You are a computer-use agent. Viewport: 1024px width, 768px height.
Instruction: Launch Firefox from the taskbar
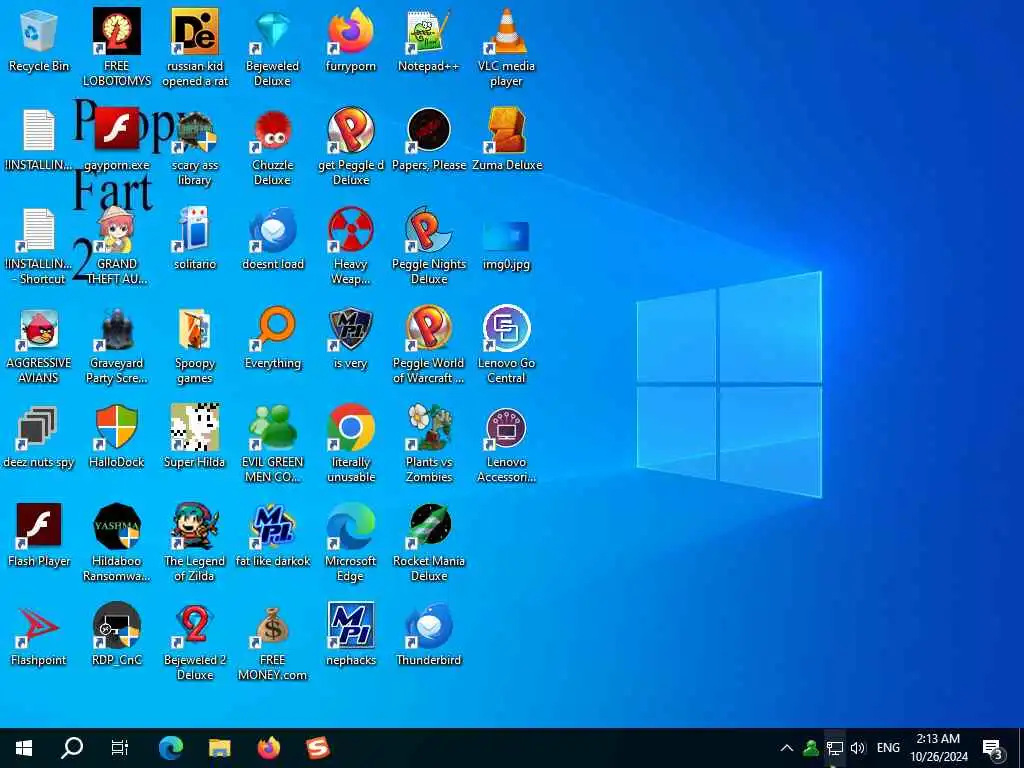[268, 748]
